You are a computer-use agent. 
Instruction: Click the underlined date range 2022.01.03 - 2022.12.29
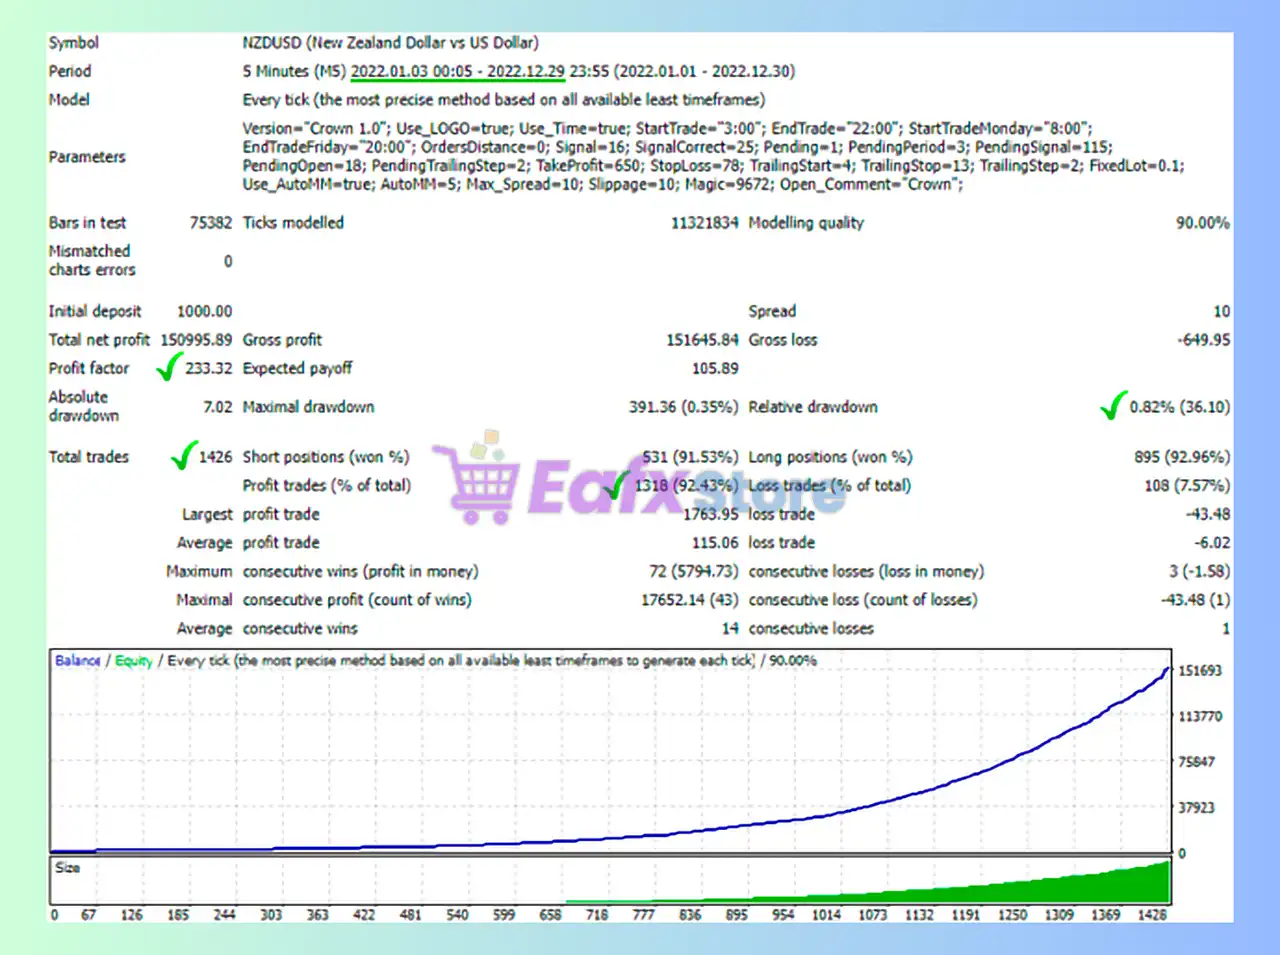(x=457, y=72)
